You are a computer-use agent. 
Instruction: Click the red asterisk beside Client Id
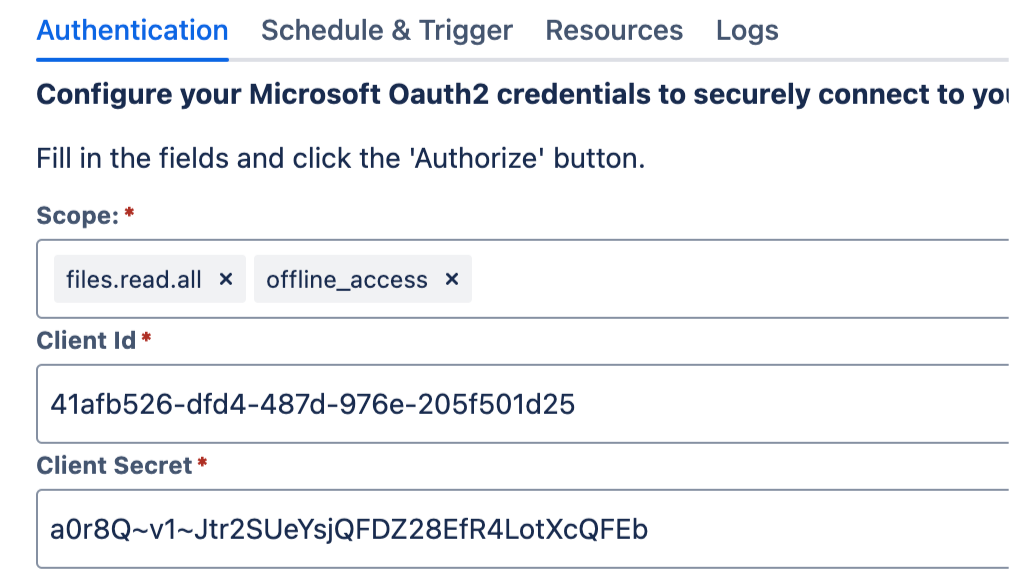coord(146,339)
